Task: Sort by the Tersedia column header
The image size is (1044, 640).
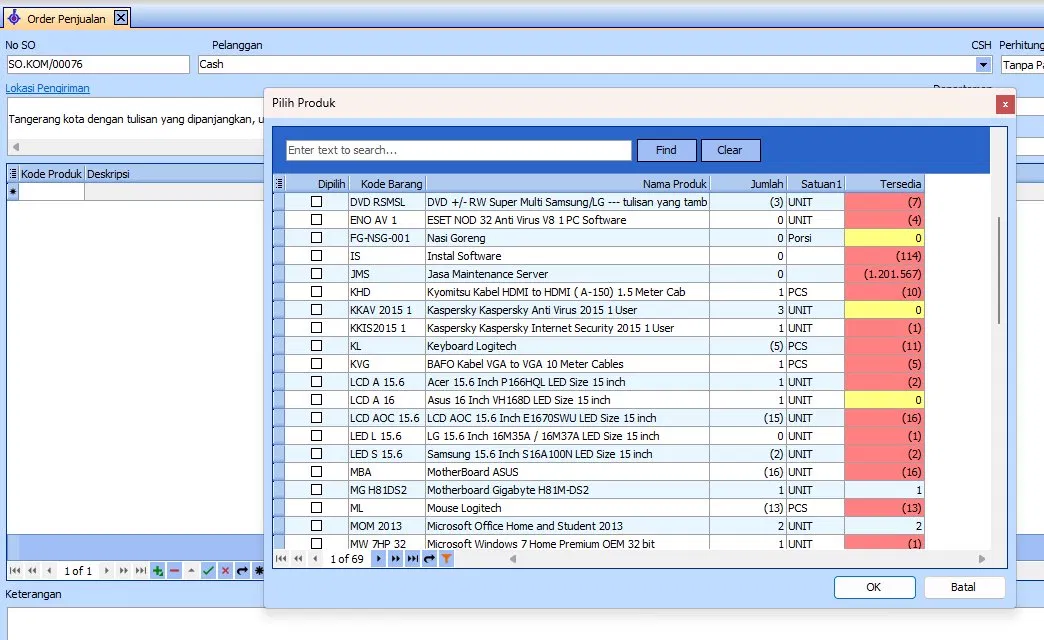Action: pyautogui.click(x=884, y=184)
